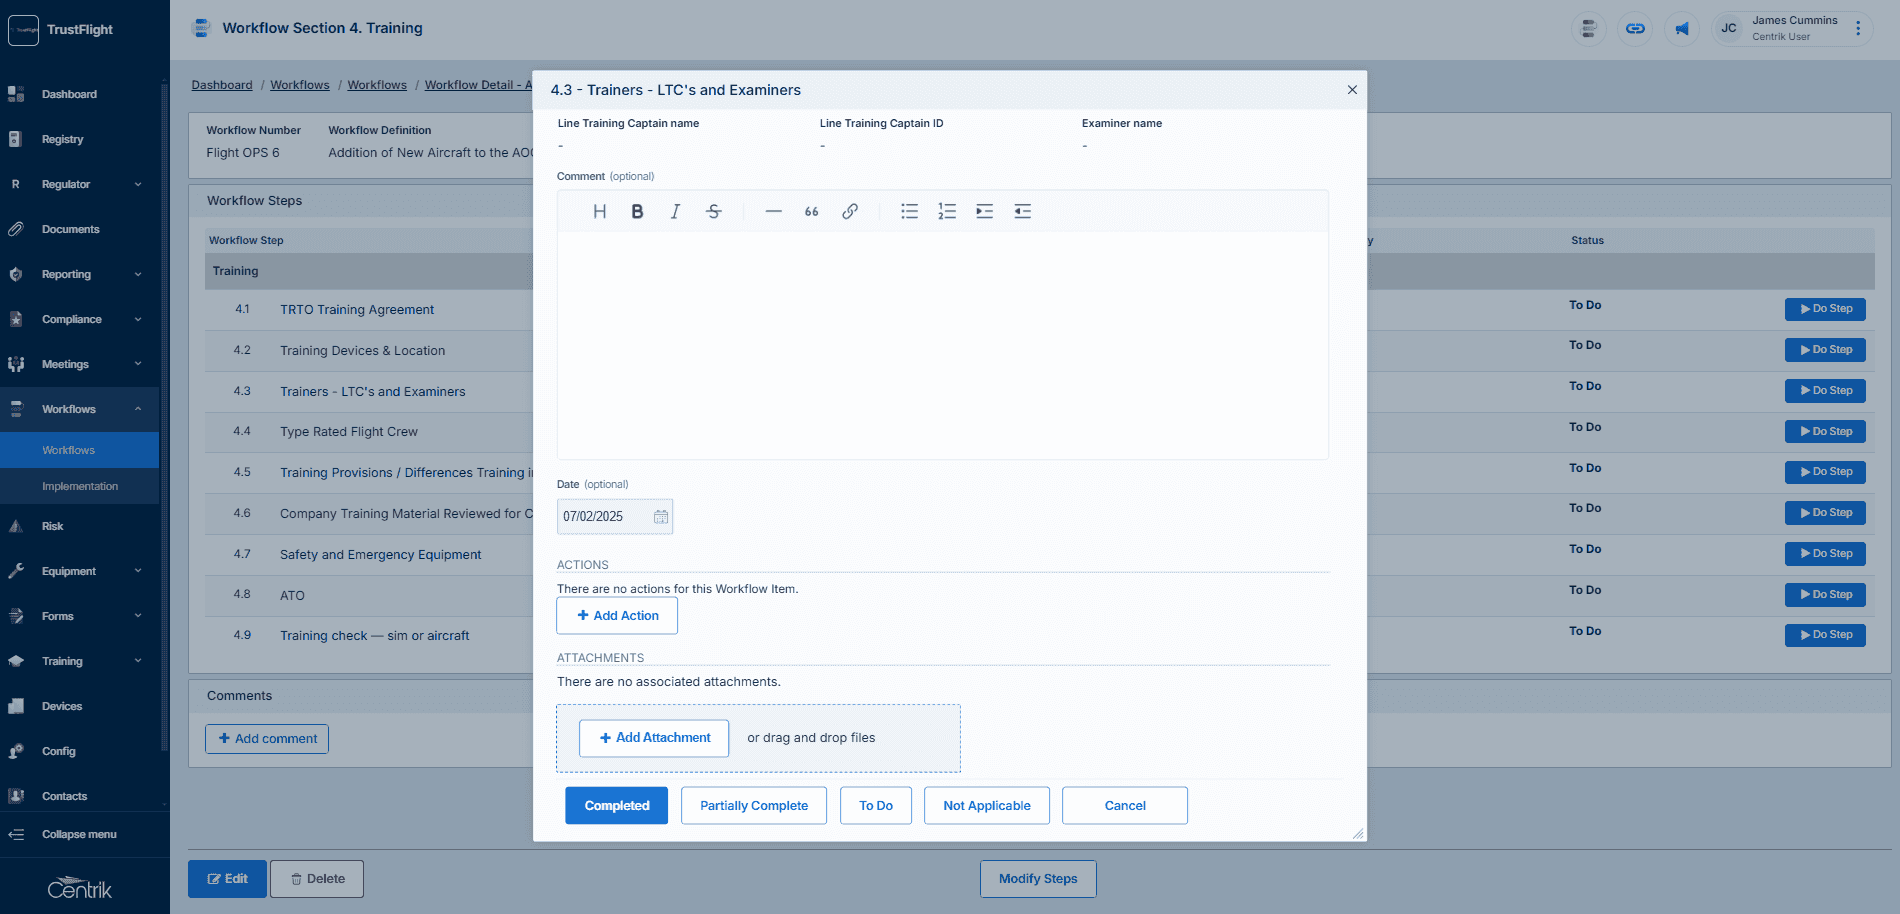Click the Add Attachment button
The height and width of the screenshot is (914, 1900).
click(x=654, y=738)
